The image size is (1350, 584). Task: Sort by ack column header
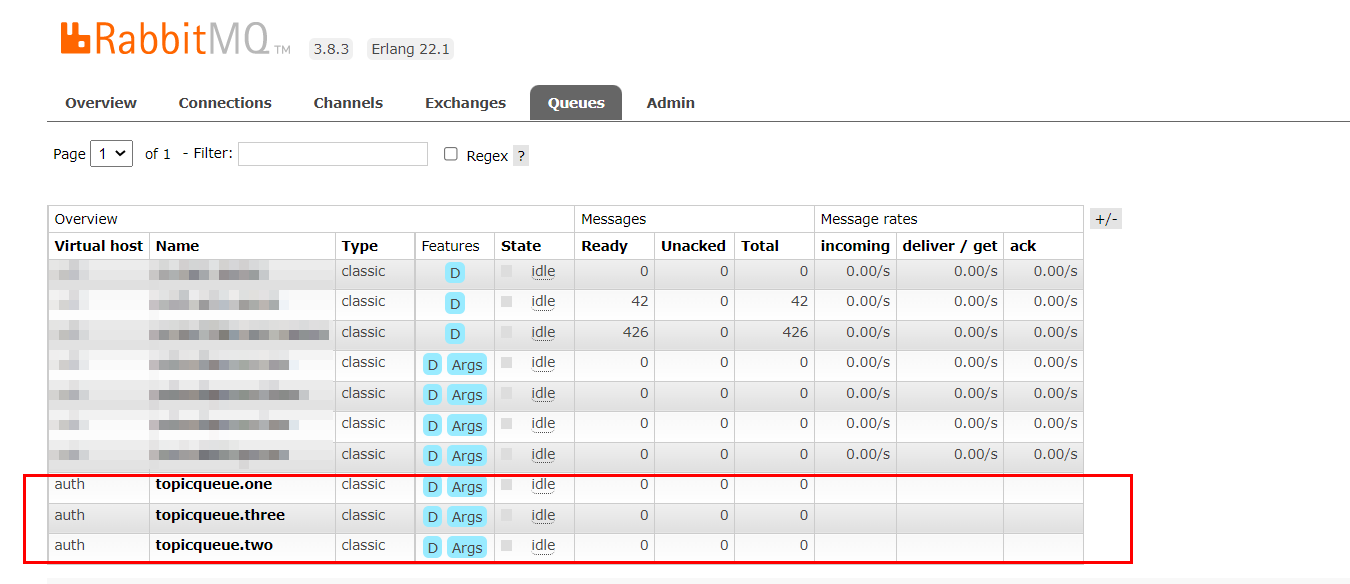tap(1023, 246)
